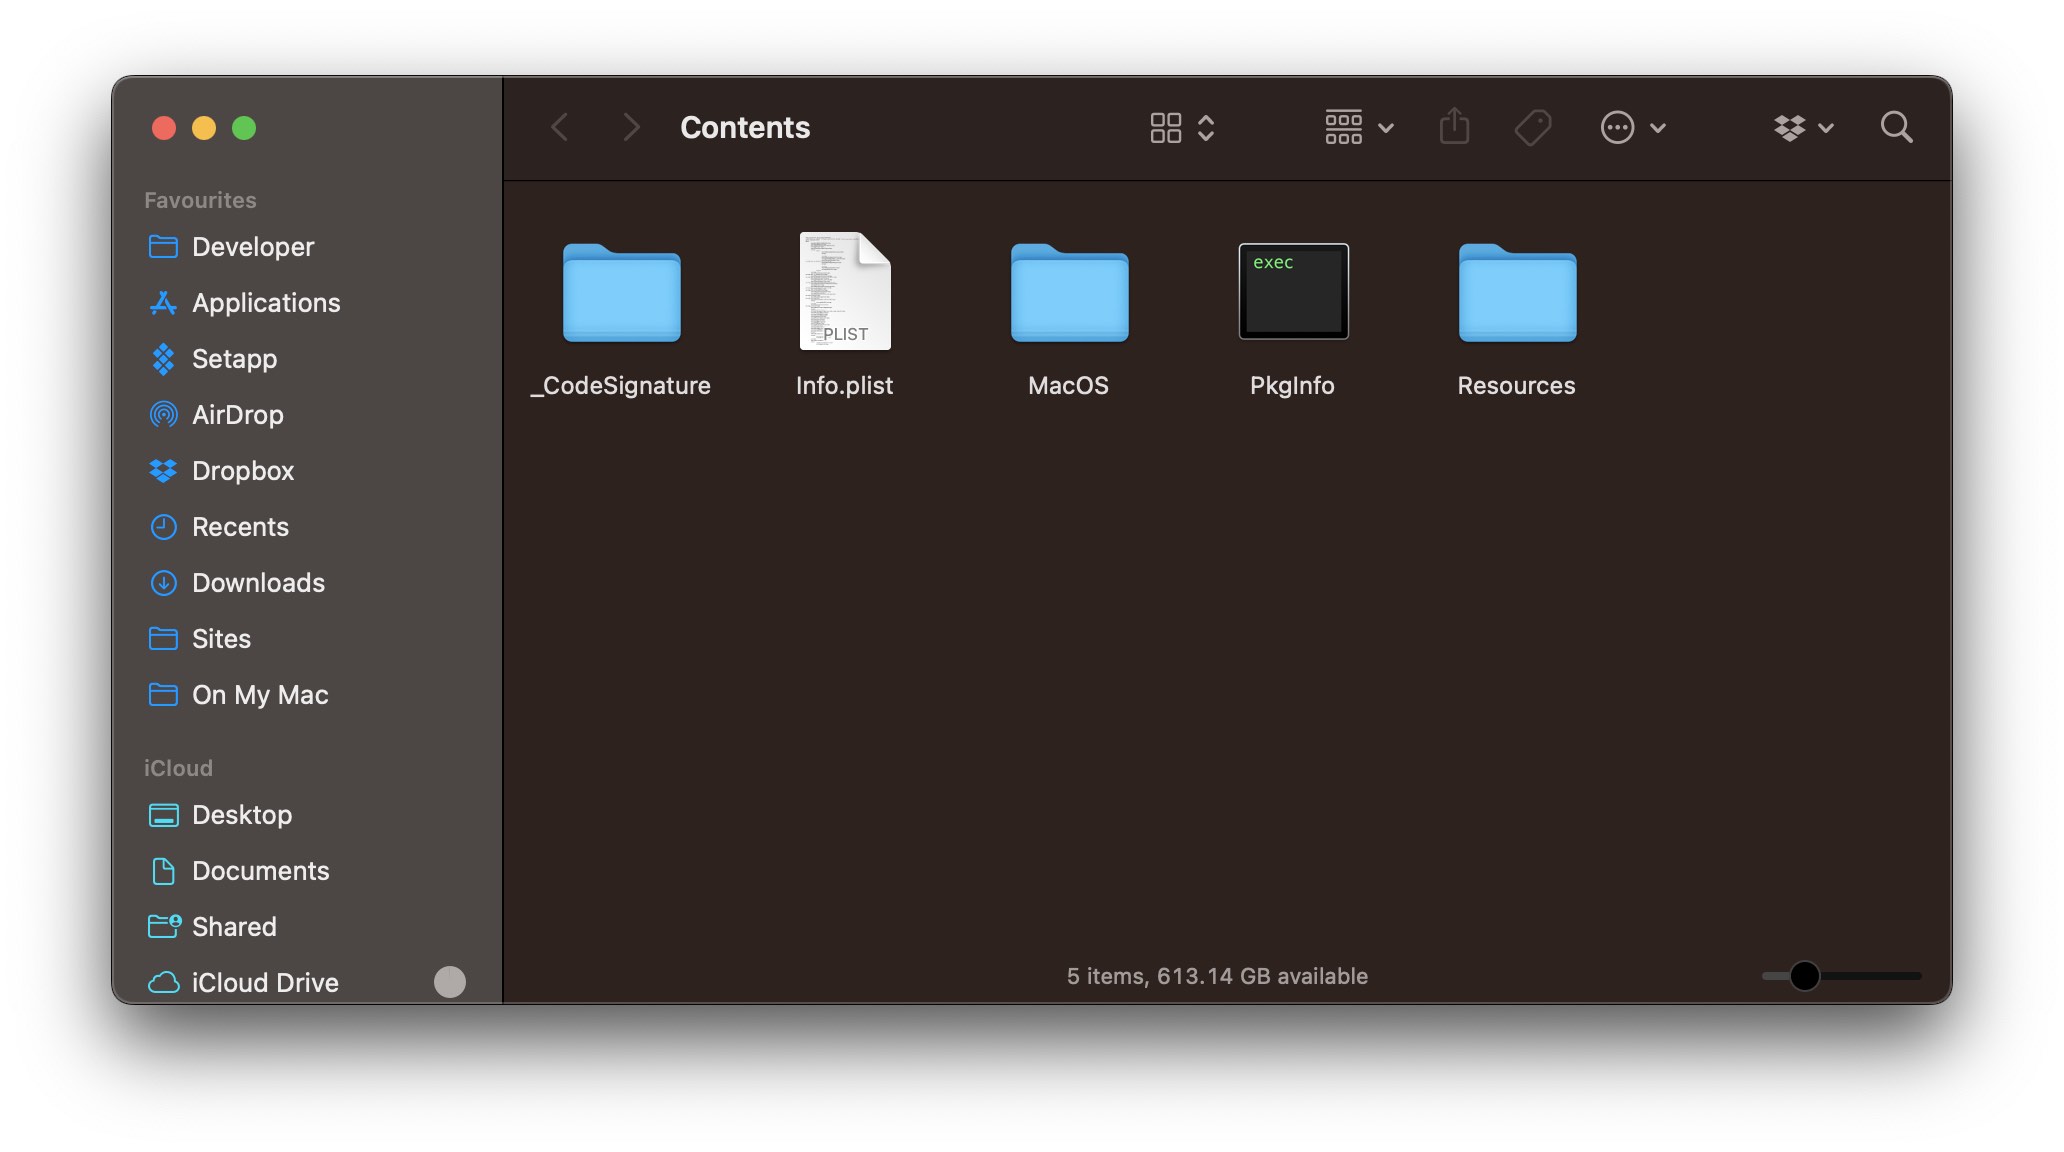This screenshot has width=2064, height=1152.
Task: Click the Dropbox icon in the sidebar
Action: 163,470
